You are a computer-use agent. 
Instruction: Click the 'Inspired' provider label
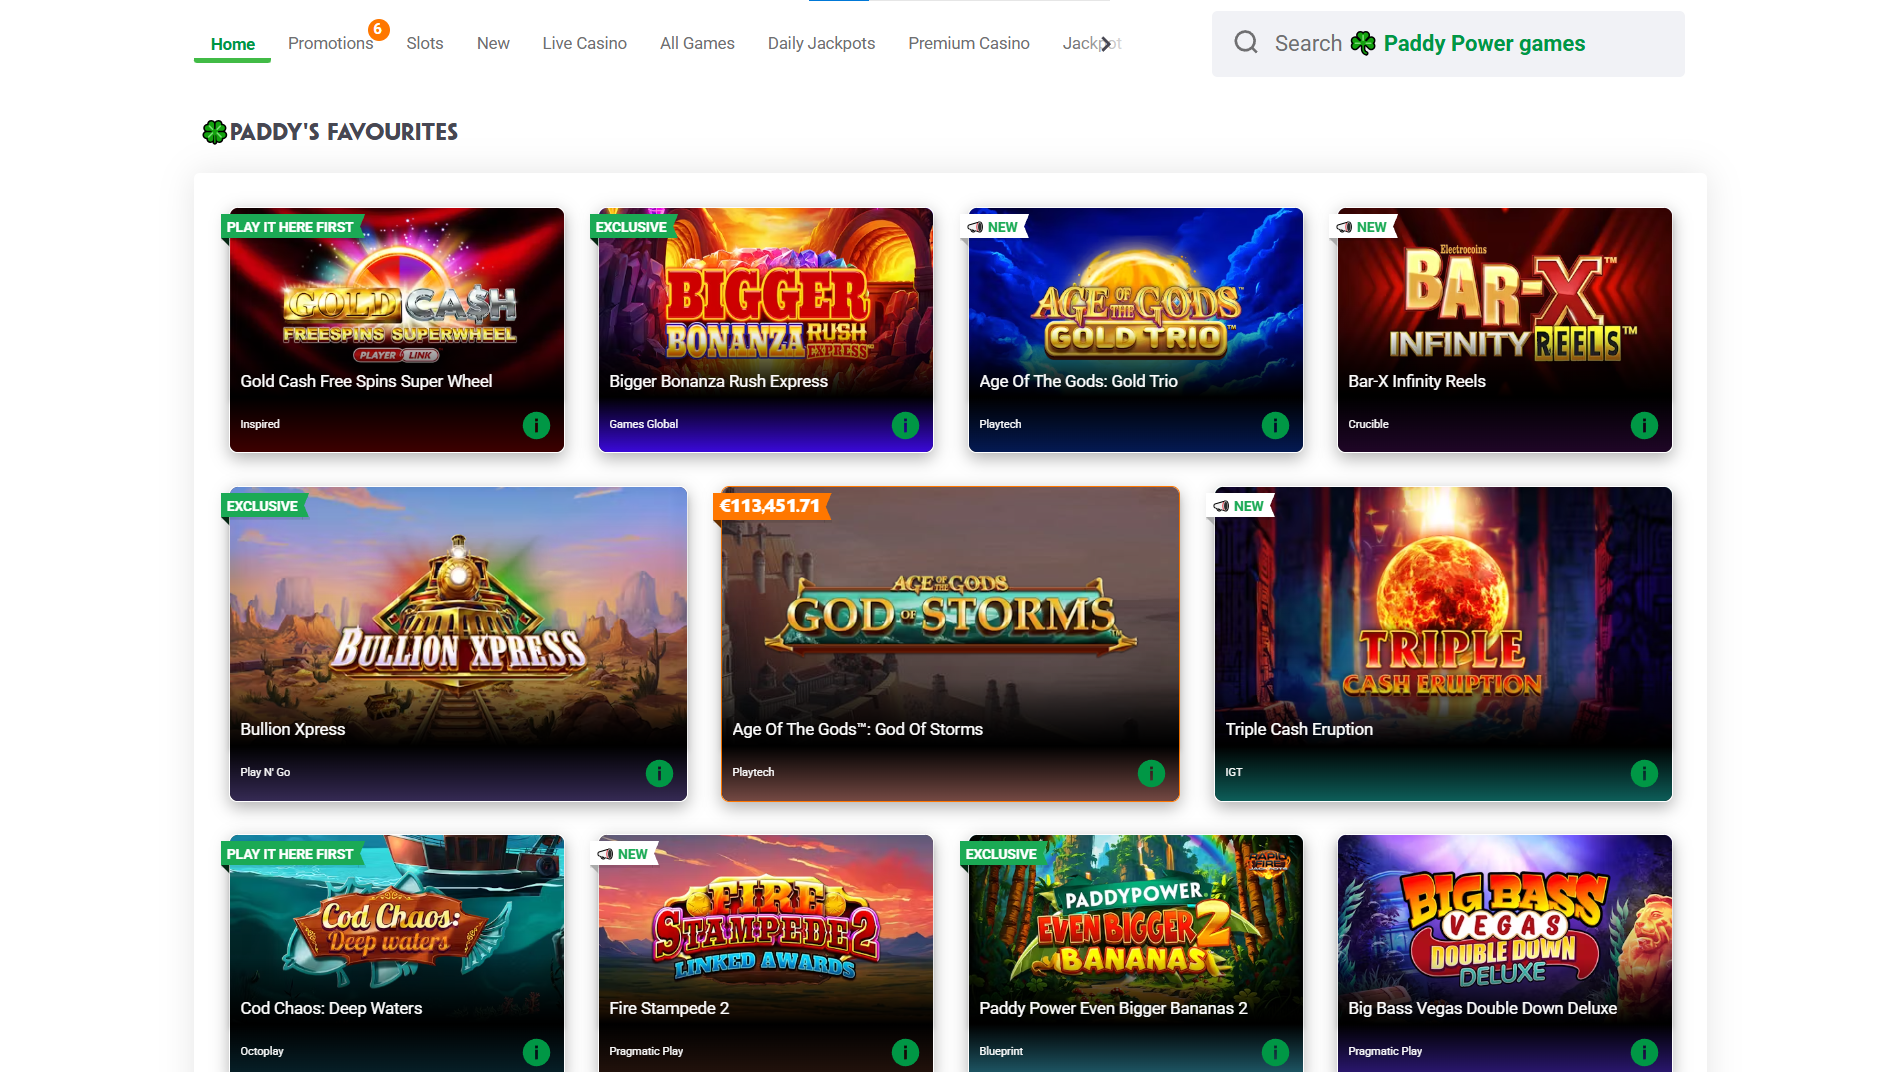[x=260, y=424]
